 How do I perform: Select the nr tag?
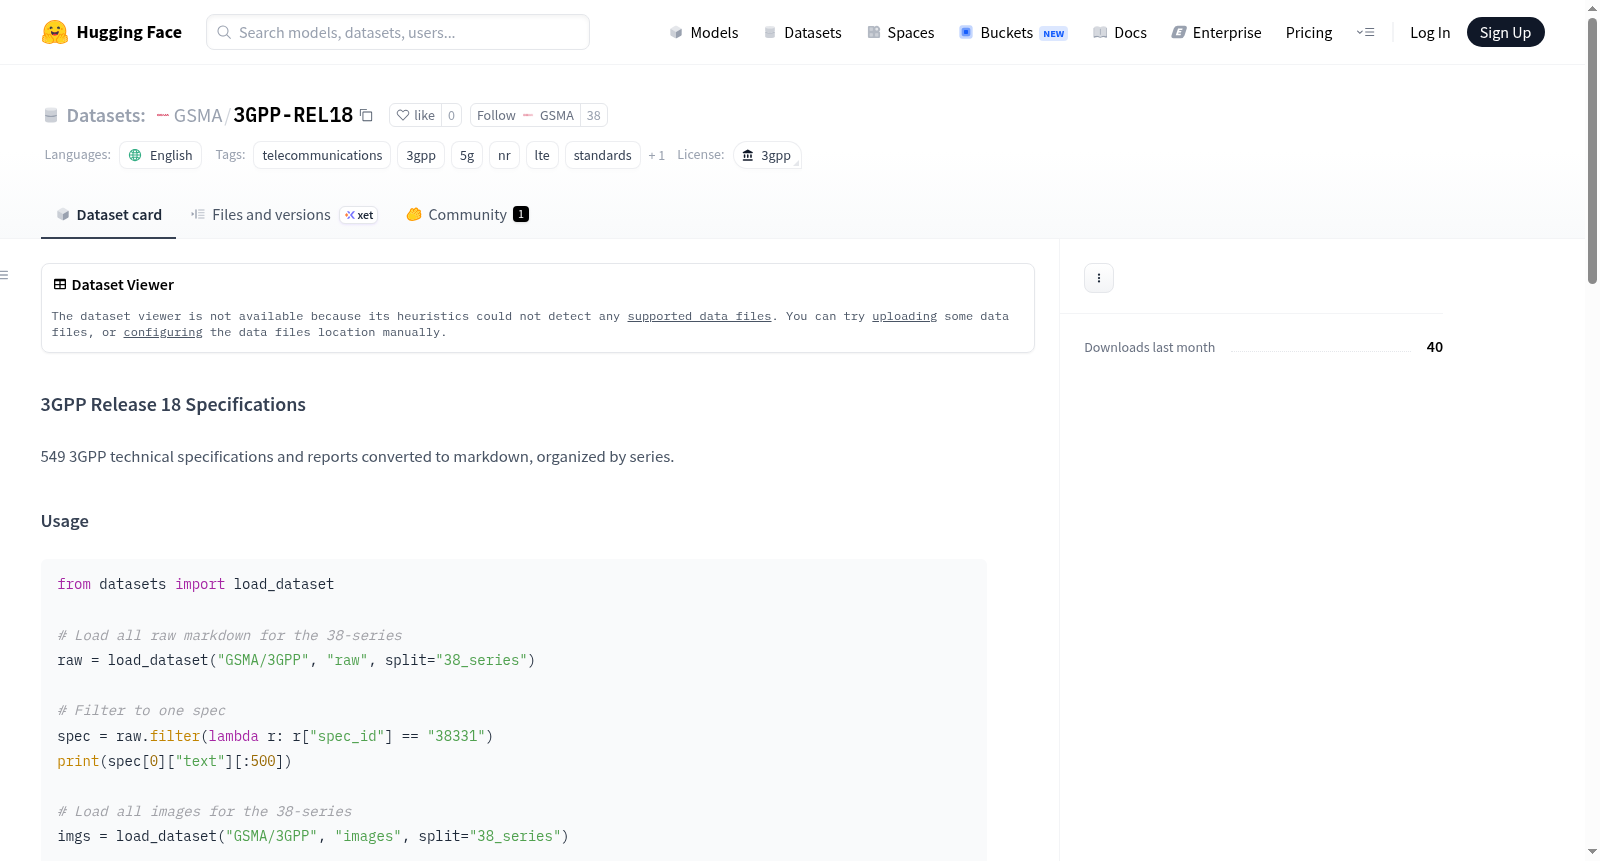click(x=504, y=155)
